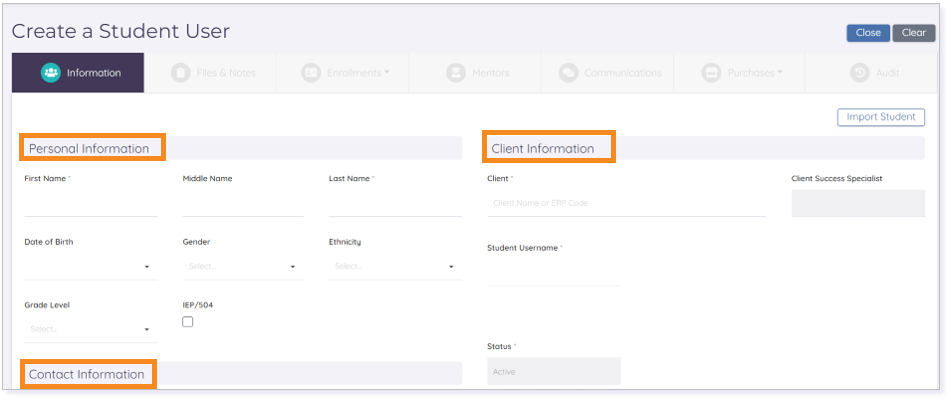
Task: Click the Status field showing Active
Action: pyautogui.click(x=554, y=371)
